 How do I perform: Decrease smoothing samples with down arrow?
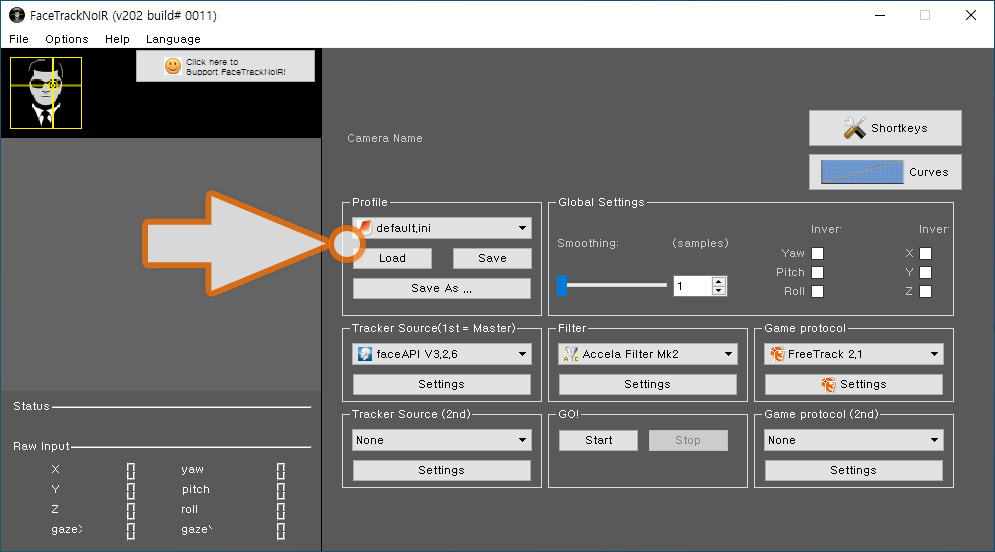[718, 291]
